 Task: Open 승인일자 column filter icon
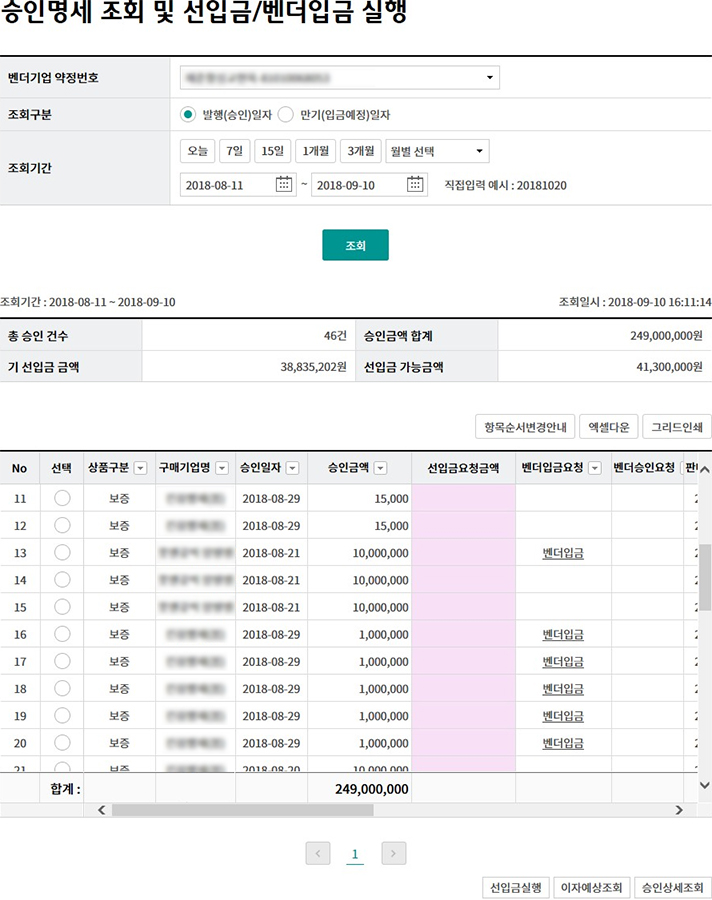coord(292,468)
